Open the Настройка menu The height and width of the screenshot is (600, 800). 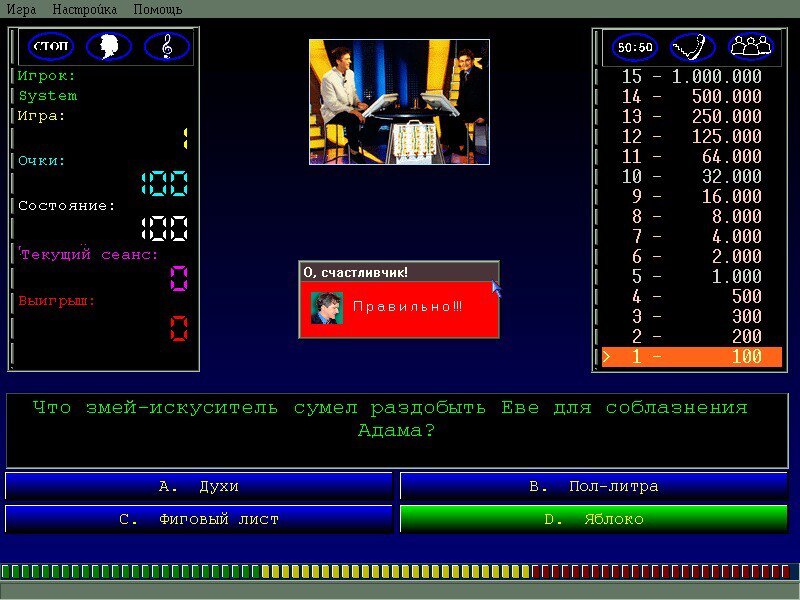[84, 9]
